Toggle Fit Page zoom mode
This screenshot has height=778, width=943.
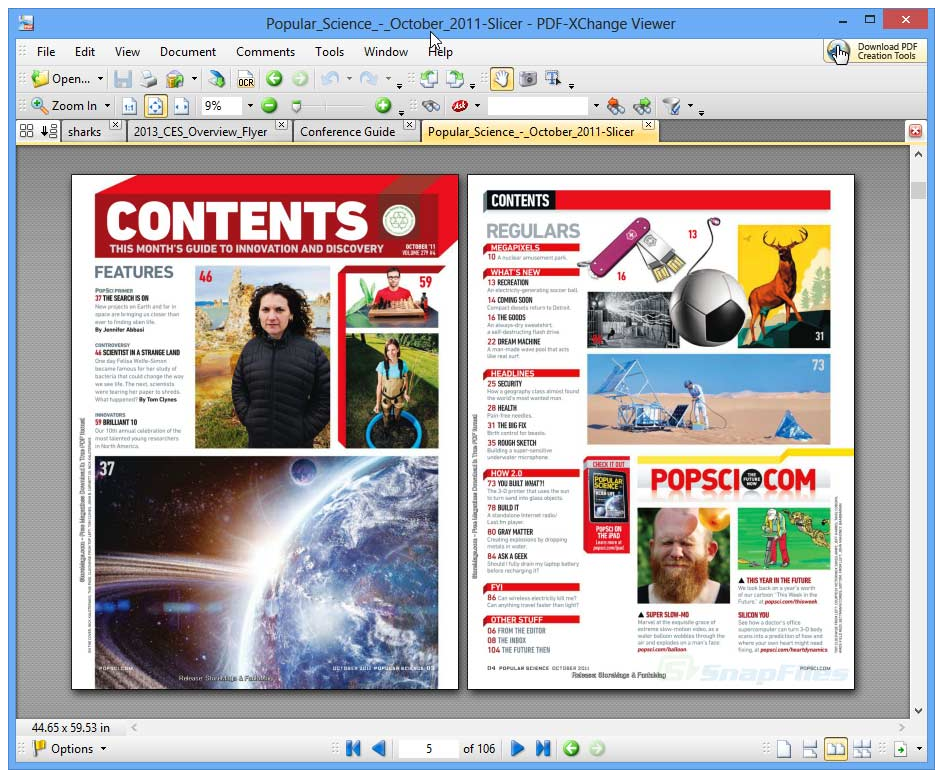click(x=155, y=106)
